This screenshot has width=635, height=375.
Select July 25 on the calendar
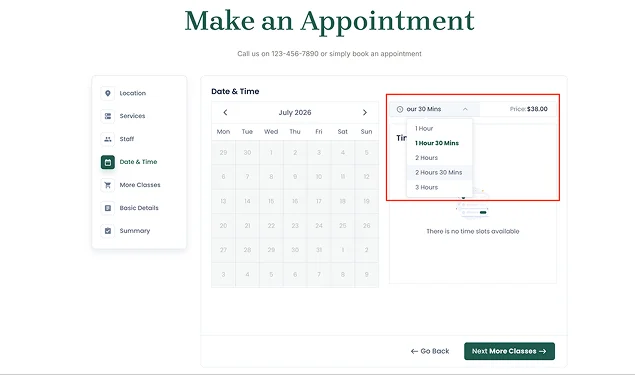click(x=343, y=226)
